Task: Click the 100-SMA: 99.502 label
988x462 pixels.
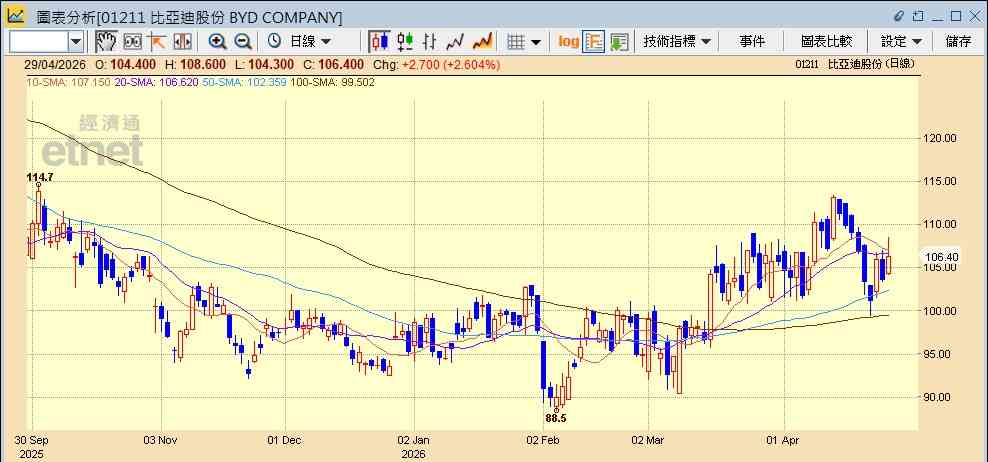Action: click(332, 82)
